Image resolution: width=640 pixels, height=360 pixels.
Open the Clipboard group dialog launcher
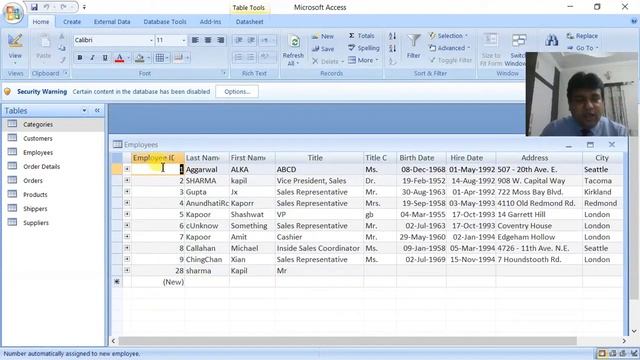pyautogui.click(x=66, y=73)
